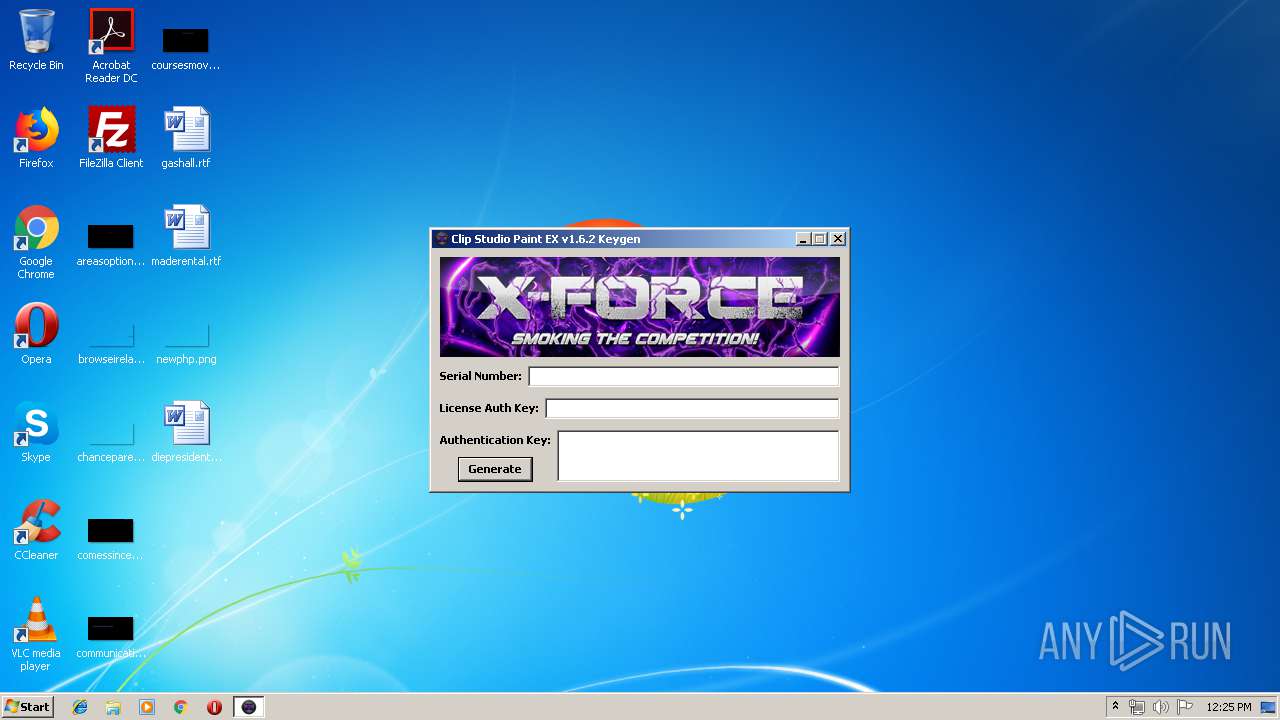This screenshot has width=1280, height=720.
Task: Open the clock showing 12:25 PM
Action: [1228, 707]
